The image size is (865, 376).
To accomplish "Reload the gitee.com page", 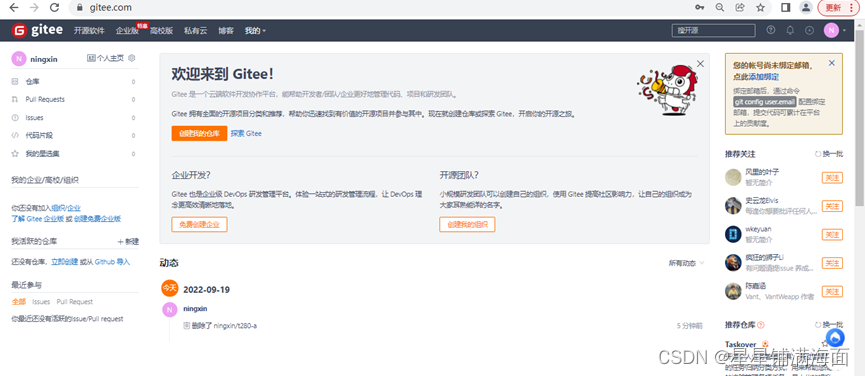I will point(54,8).
